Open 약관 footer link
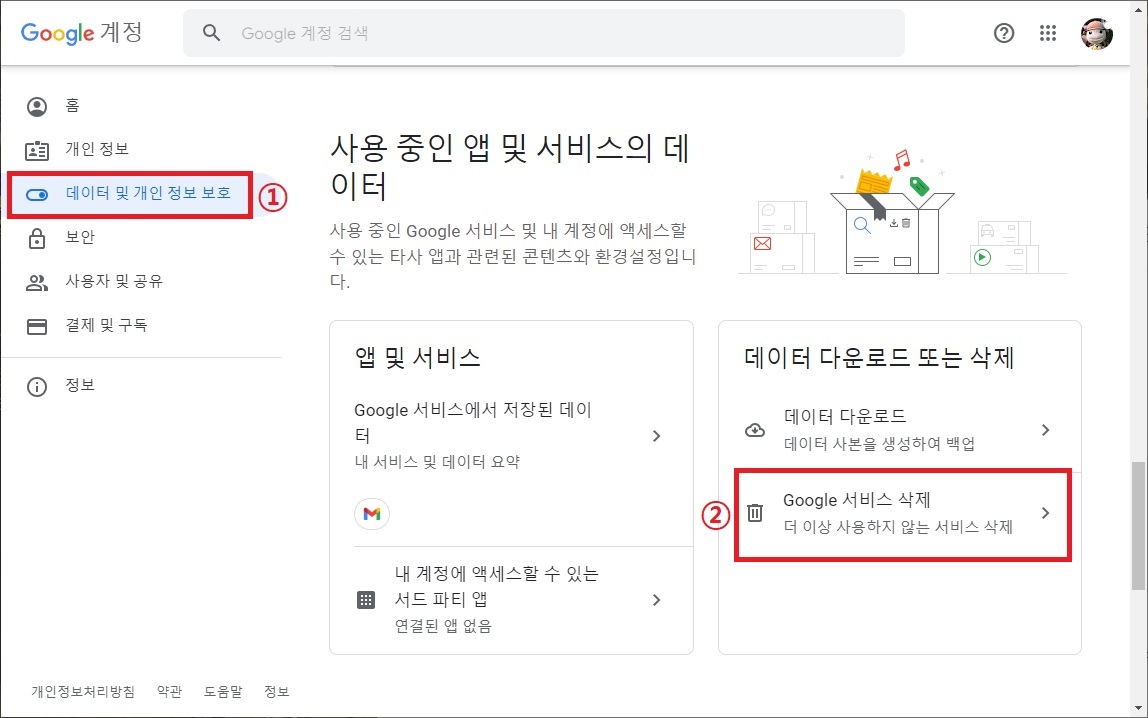 pos(169,692)
